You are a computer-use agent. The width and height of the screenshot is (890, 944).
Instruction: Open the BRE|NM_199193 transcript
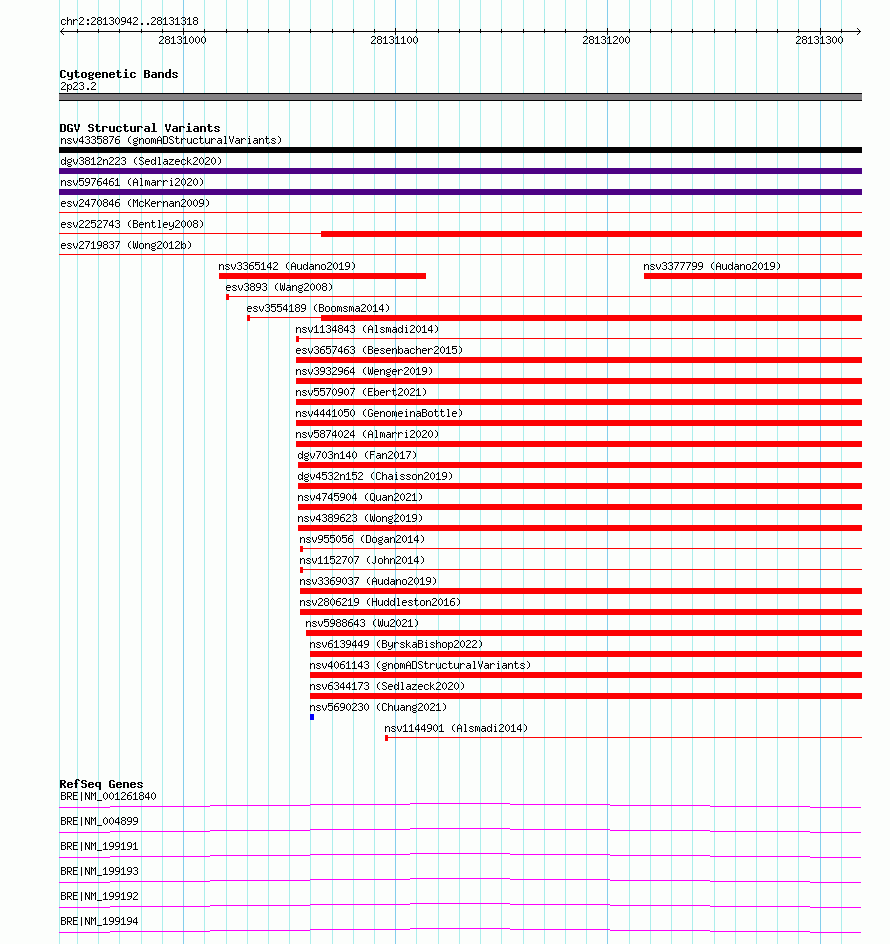tap(99, 871)
